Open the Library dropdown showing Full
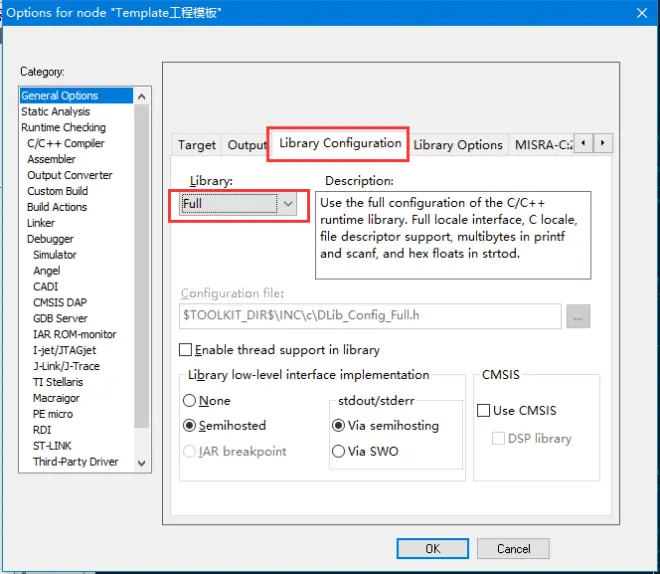 click(x=238, y=204)
